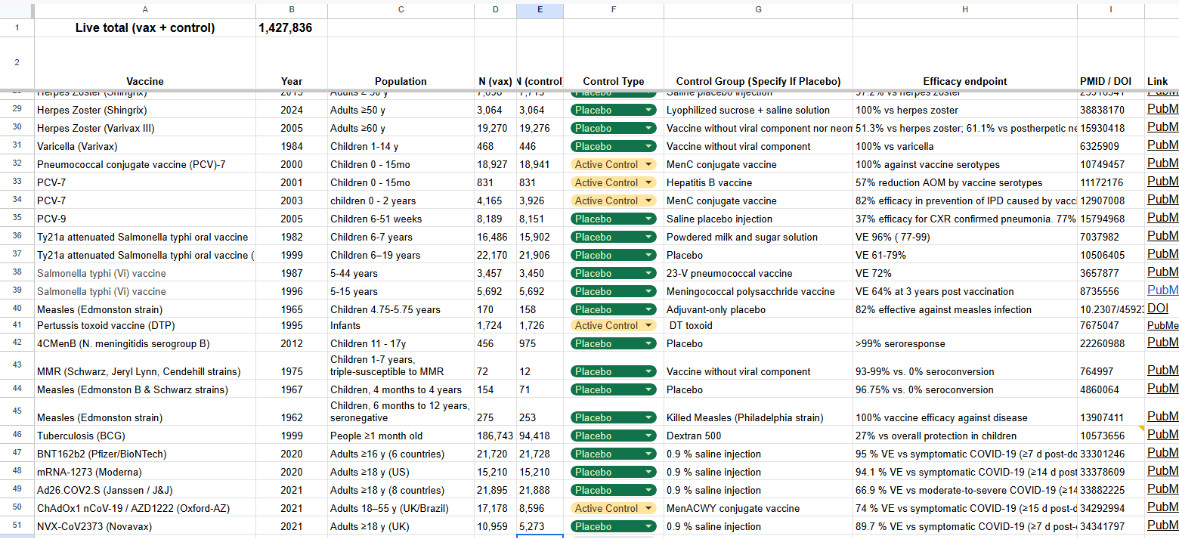Select row 46 header number
Screen dimensions: 1179x538
(x=17, y=435)
